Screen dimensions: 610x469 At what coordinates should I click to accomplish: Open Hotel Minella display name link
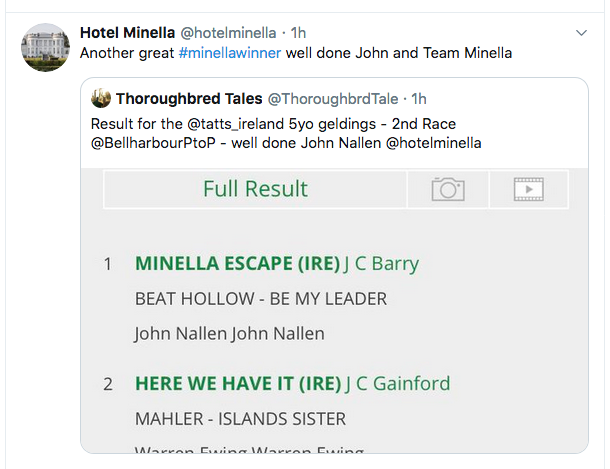pos(127,33)
